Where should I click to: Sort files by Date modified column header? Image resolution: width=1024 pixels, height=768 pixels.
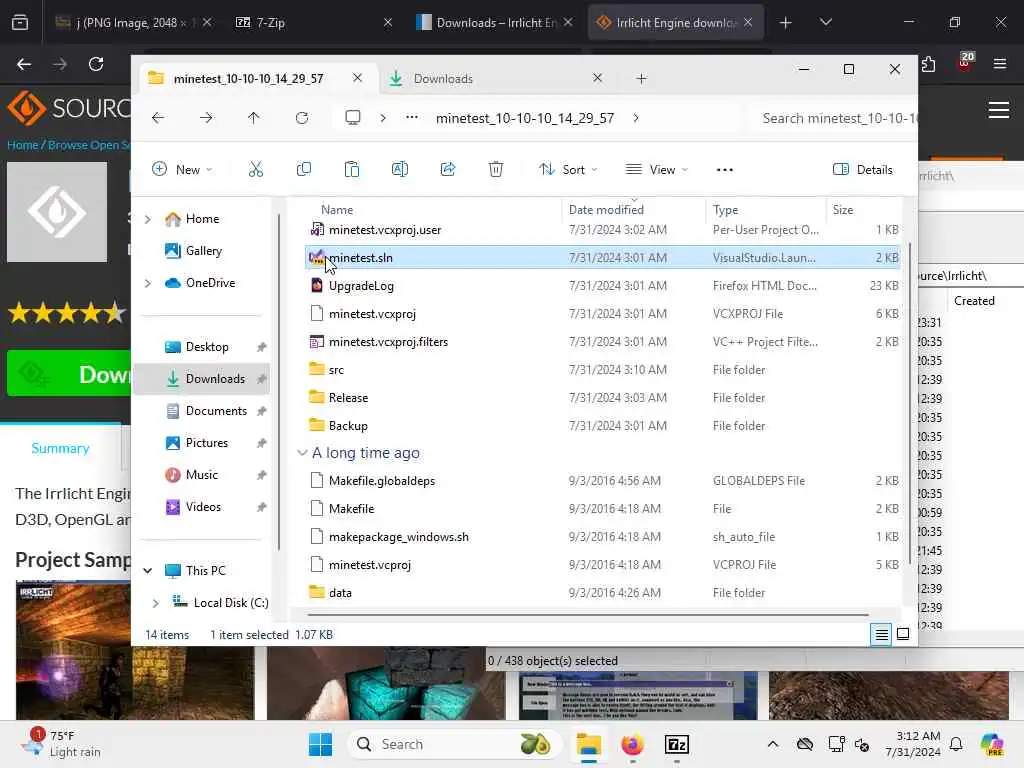(x=606, y=210)
